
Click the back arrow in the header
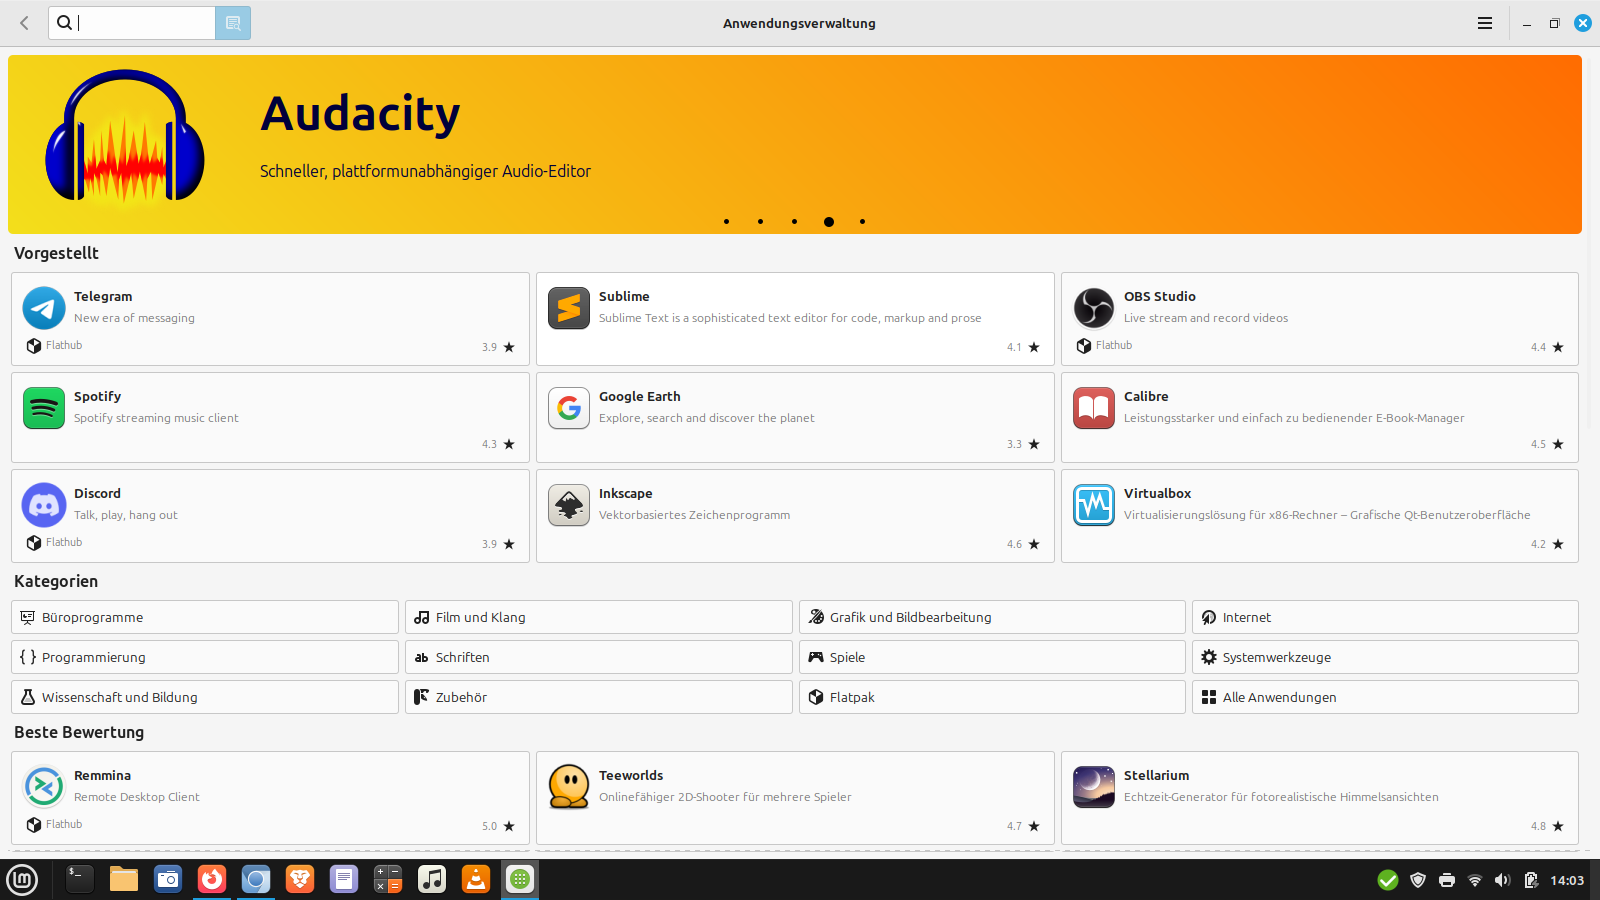pyautogui.click(x=25, y=23)
